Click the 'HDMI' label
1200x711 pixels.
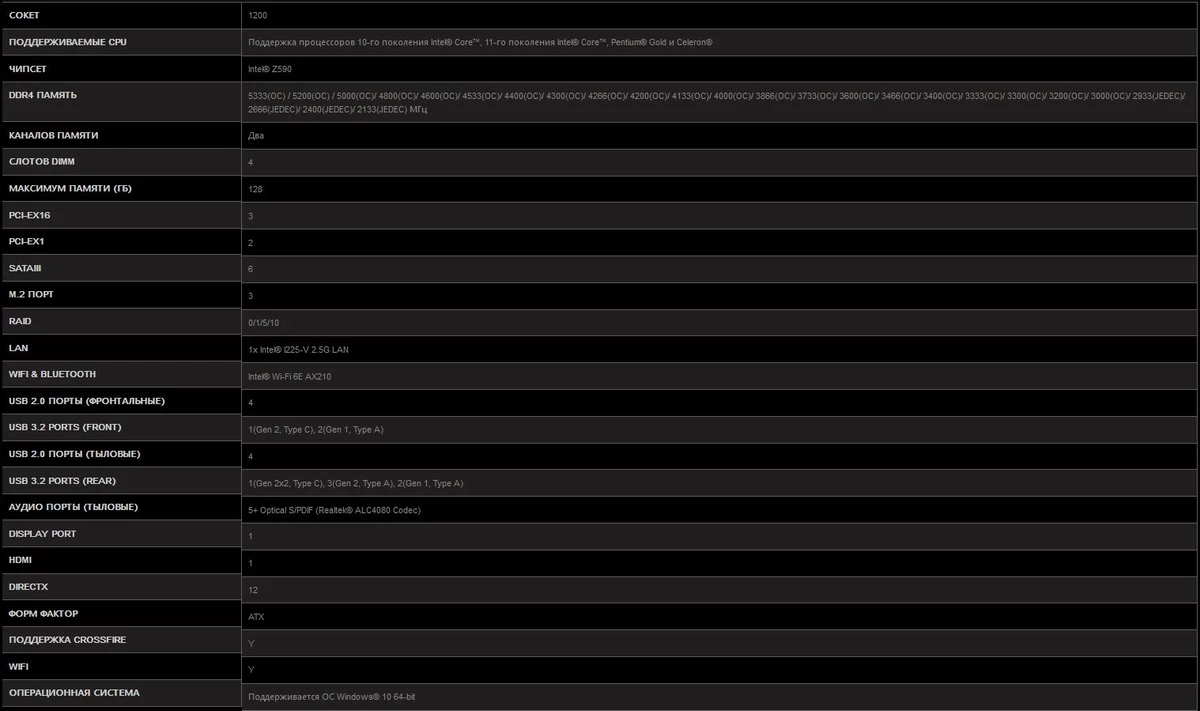(x=19, y=560)
